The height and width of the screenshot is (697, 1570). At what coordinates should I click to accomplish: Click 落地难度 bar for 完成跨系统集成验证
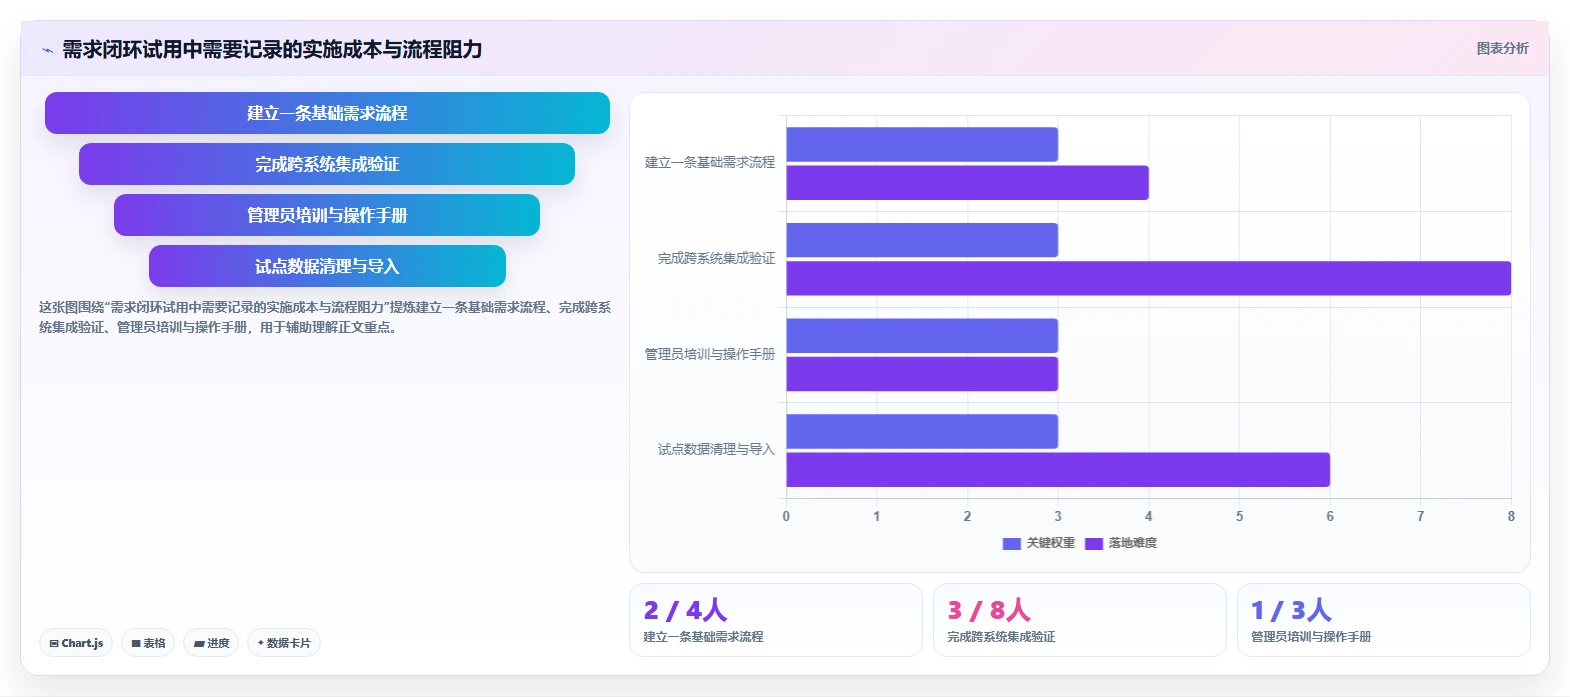click(x=1149, y=278)
